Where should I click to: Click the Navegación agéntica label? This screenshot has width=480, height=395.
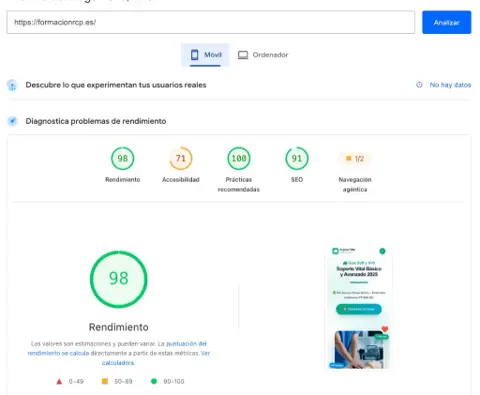click(355, 184)
